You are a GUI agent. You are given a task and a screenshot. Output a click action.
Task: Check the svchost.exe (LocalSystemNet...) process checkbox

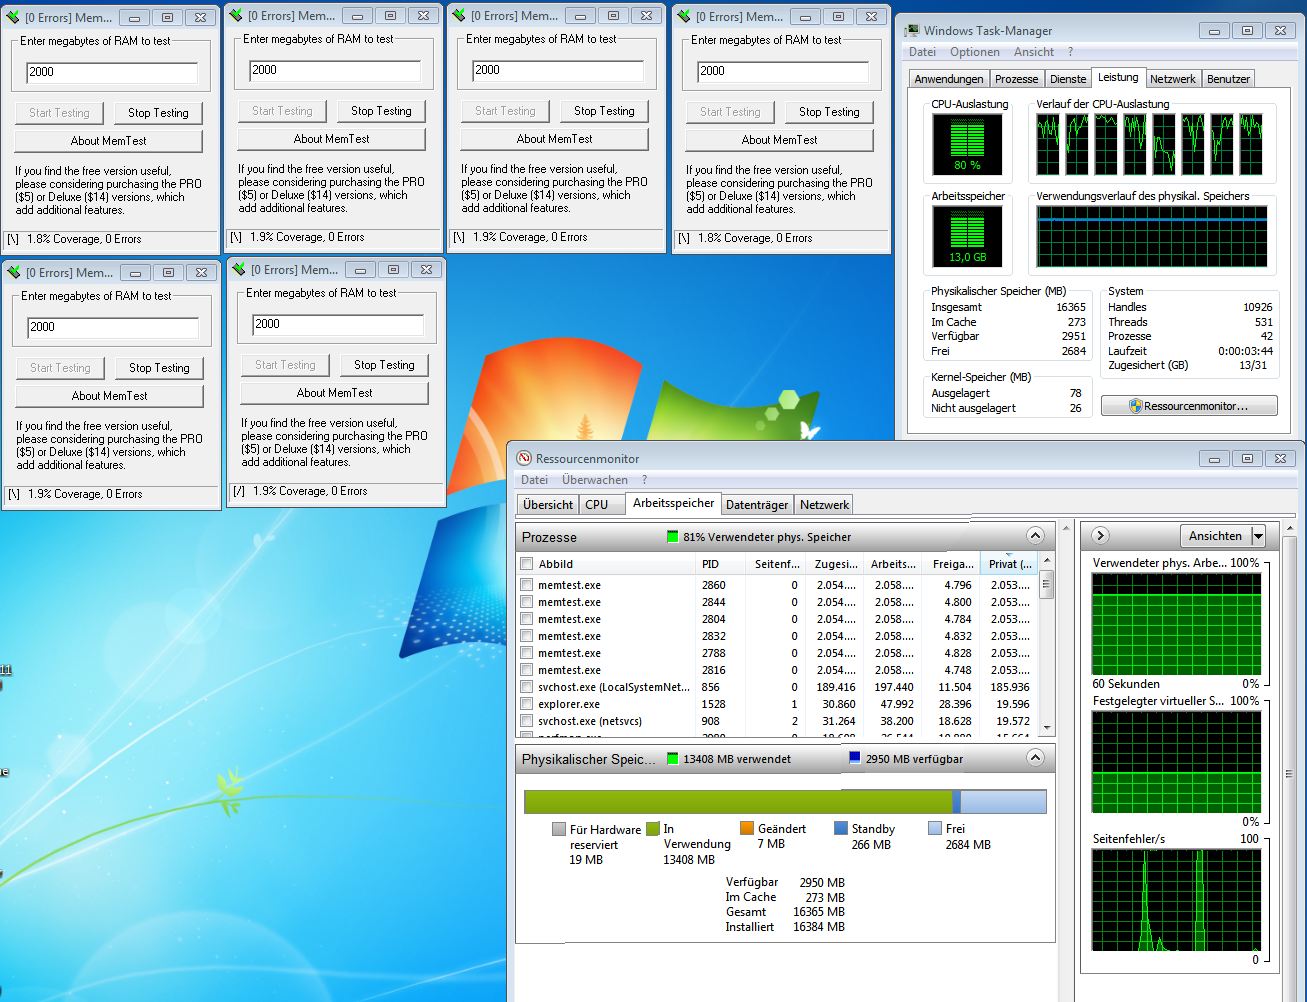pos(527,687)
